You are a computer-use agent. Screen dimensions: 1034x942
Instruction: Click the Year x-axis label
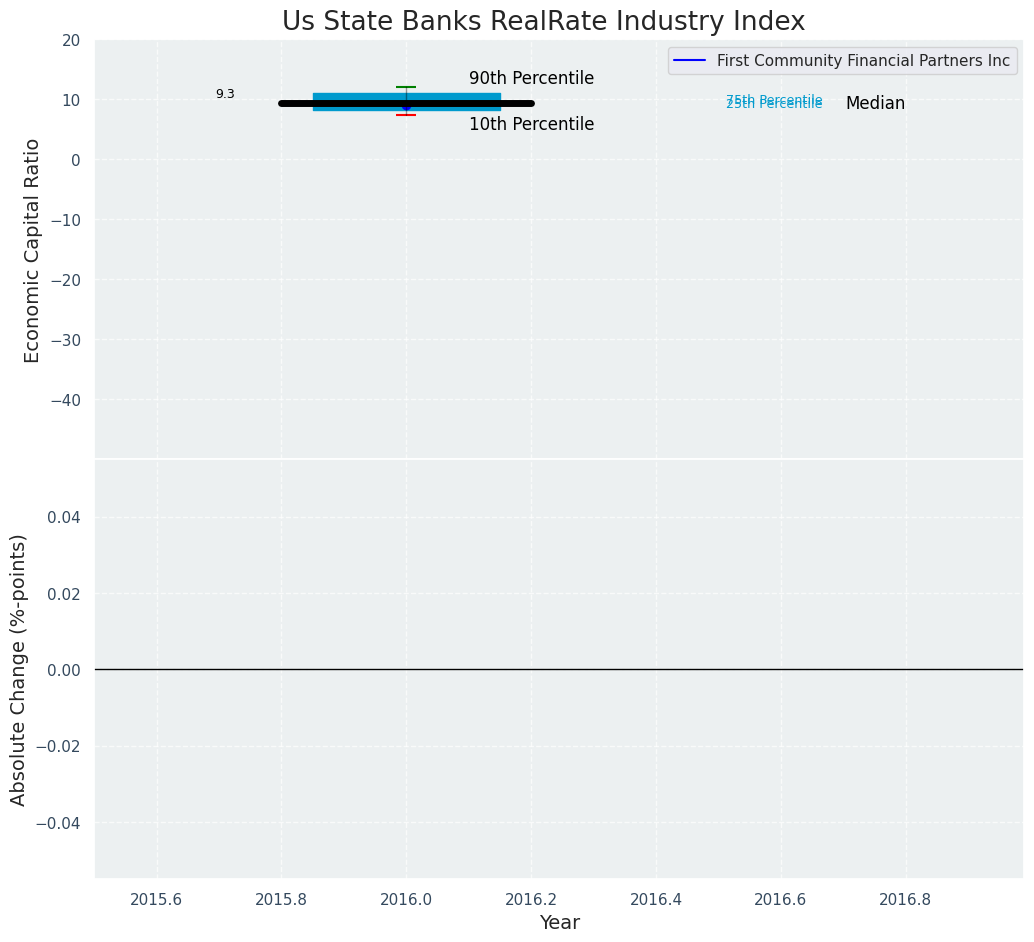click(559, 923)
